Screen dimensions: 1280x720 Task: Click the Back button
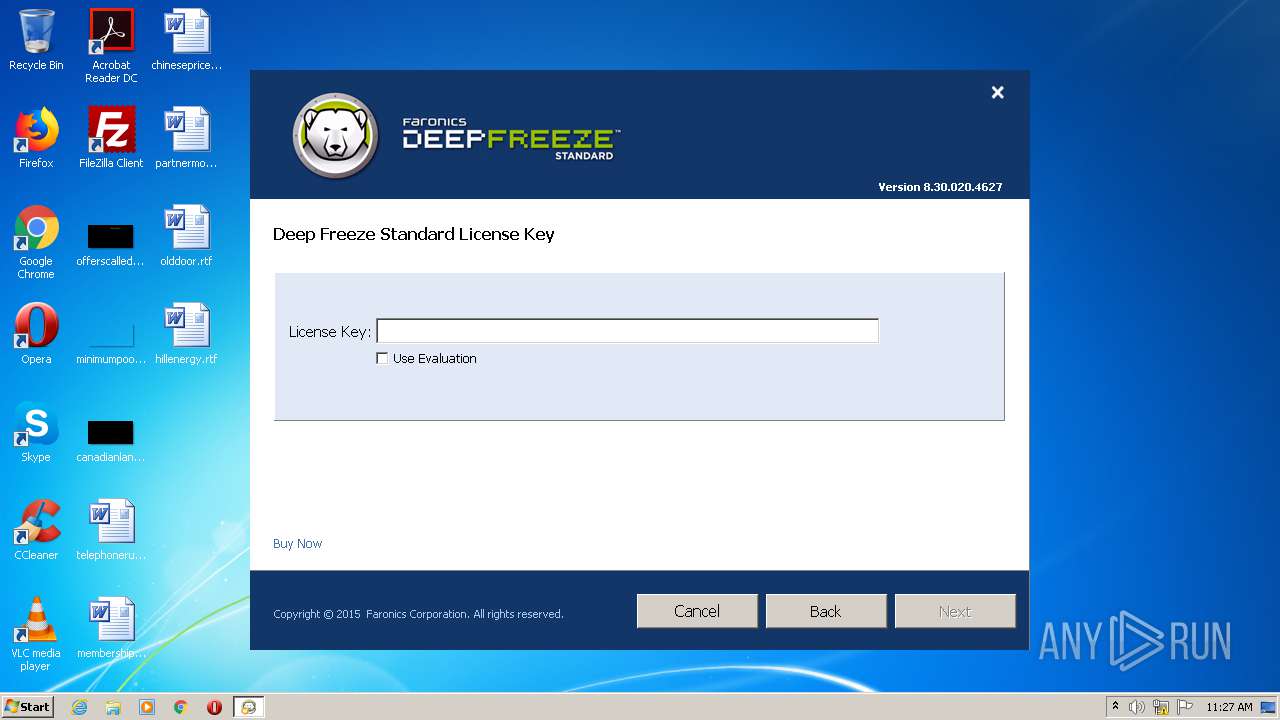tap(826, 611)
